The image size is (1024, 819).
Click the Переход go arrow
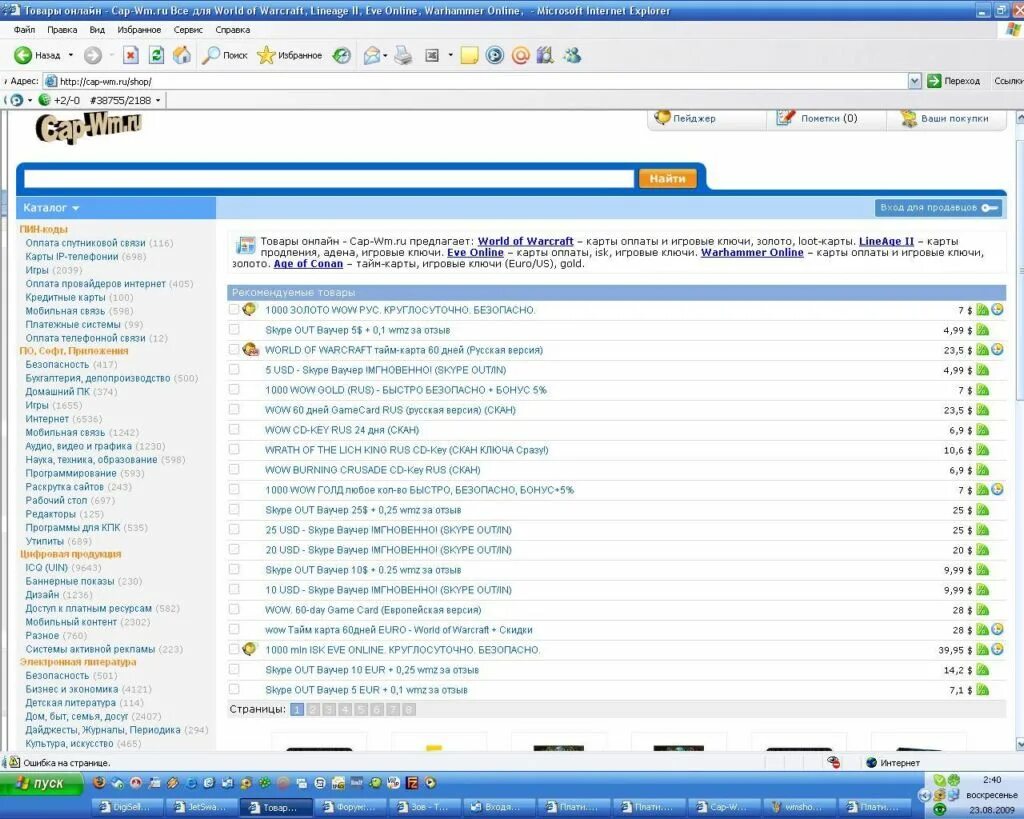click(x=934, y=80)
